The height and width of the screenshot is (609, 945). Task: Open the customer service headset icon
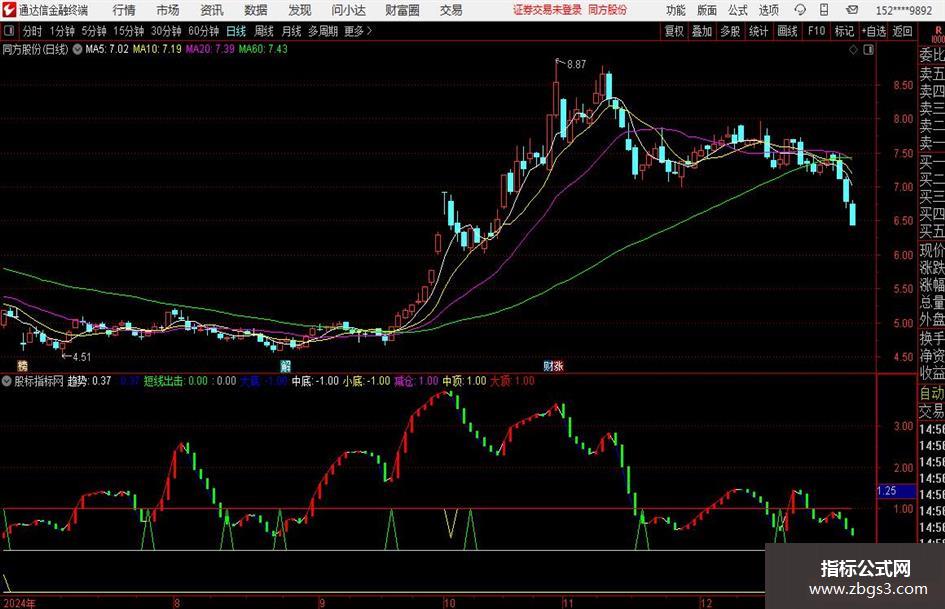click(800, 10)
